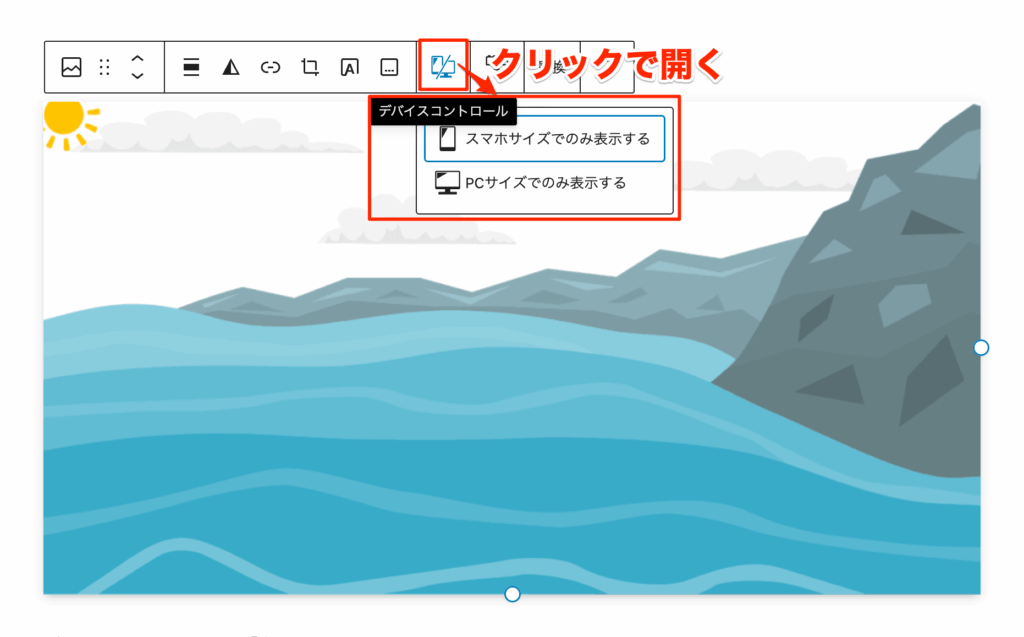Click the six-dot drag handle
This screenshot has width=1024, height=637.
pos(104,67)
